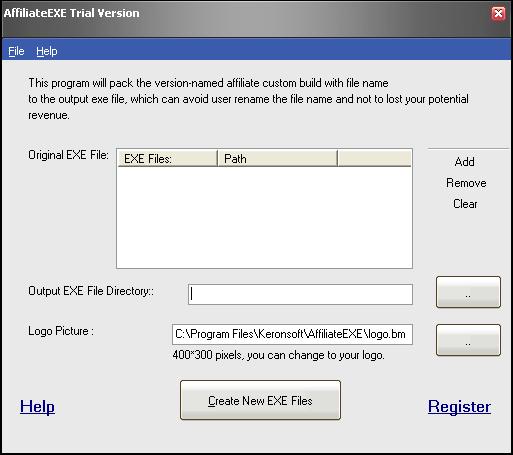Click the Logo Picture path field
Viewport: 513px width, 455px height.
(x=292, y=334)
